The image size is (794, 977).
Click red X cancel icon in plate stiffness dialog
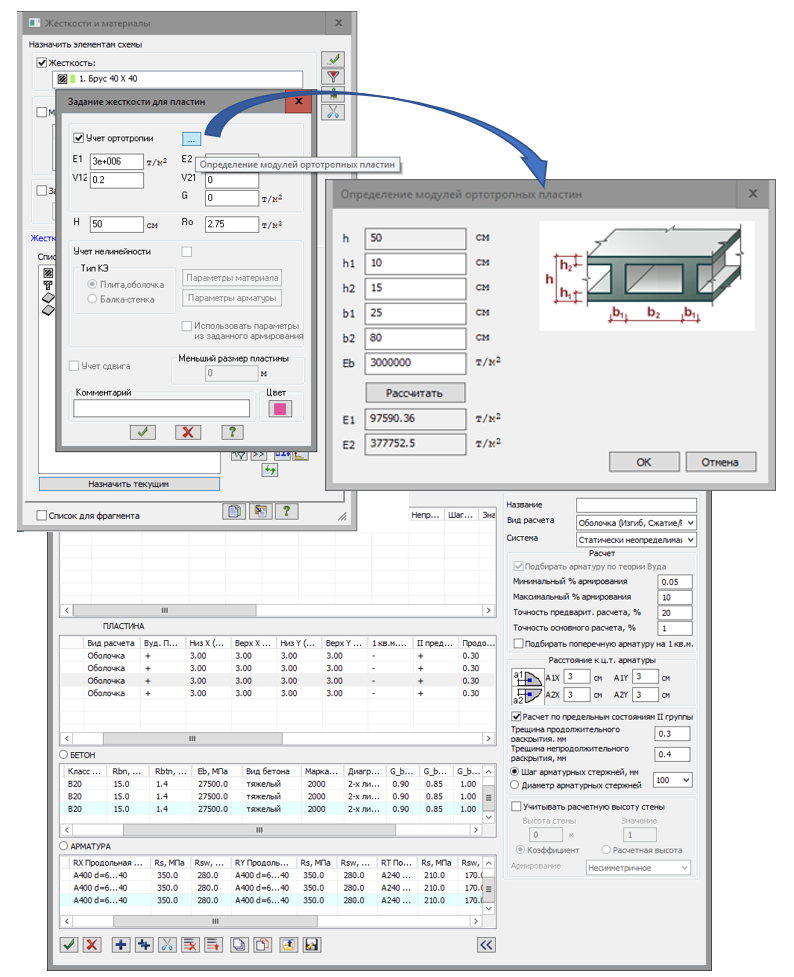point(188,431)
